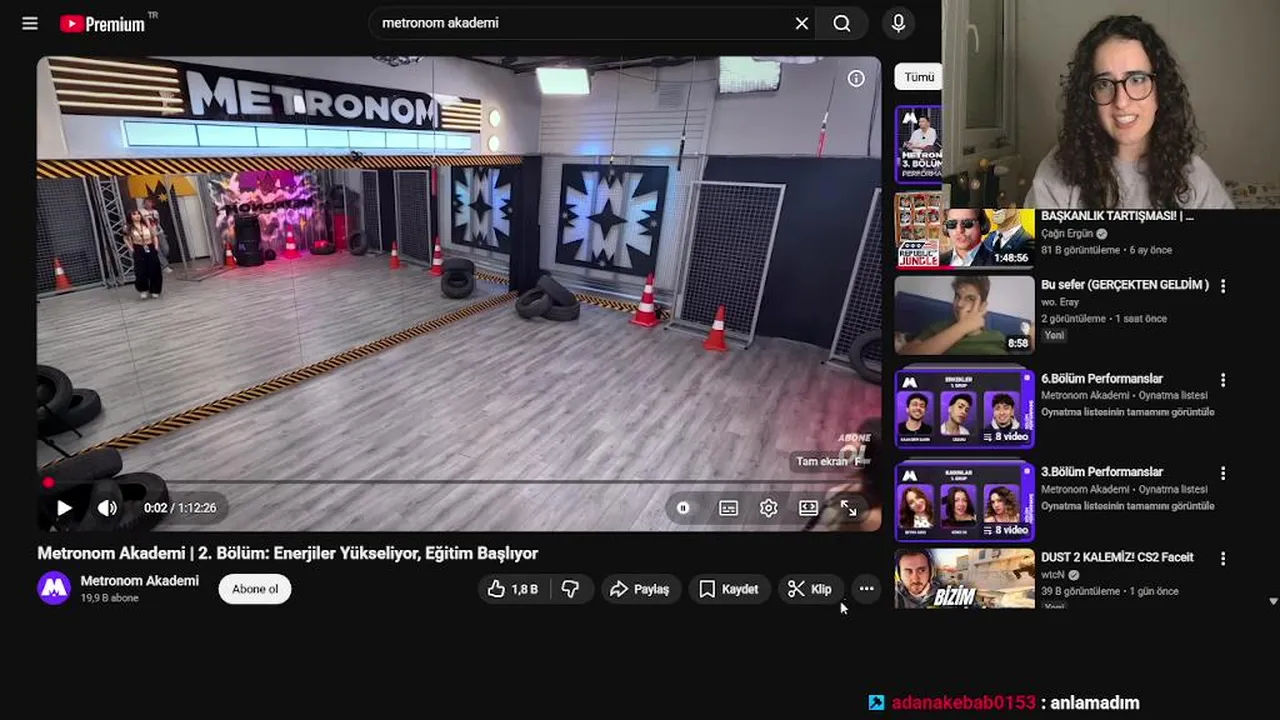Click the wo. Eray channel name
Screen dimensions: 1280x720
(x=1062, y=303)
